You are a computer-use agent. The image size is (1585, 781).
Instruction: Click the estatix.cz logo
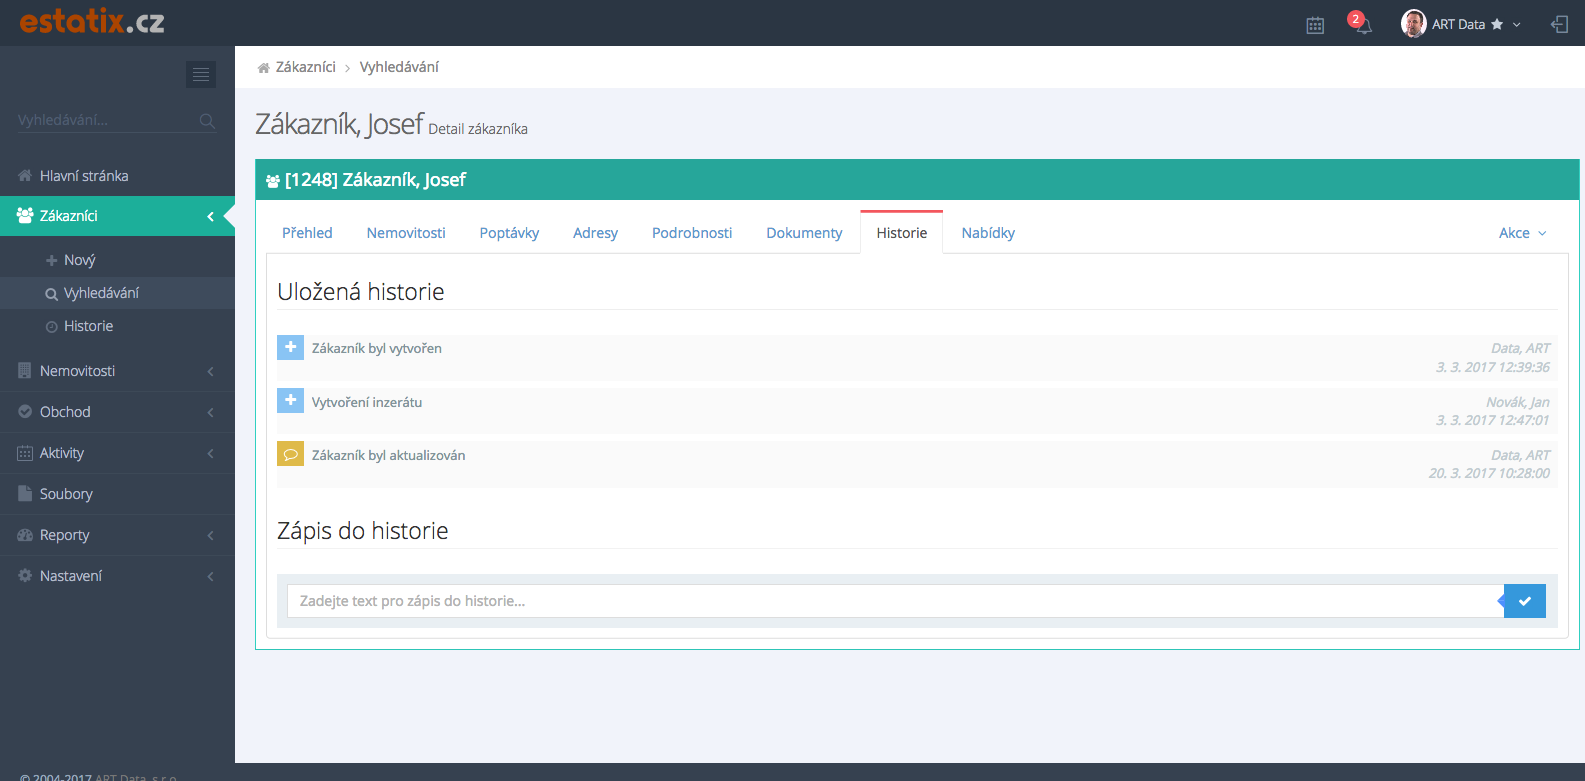tap(92, 22)
